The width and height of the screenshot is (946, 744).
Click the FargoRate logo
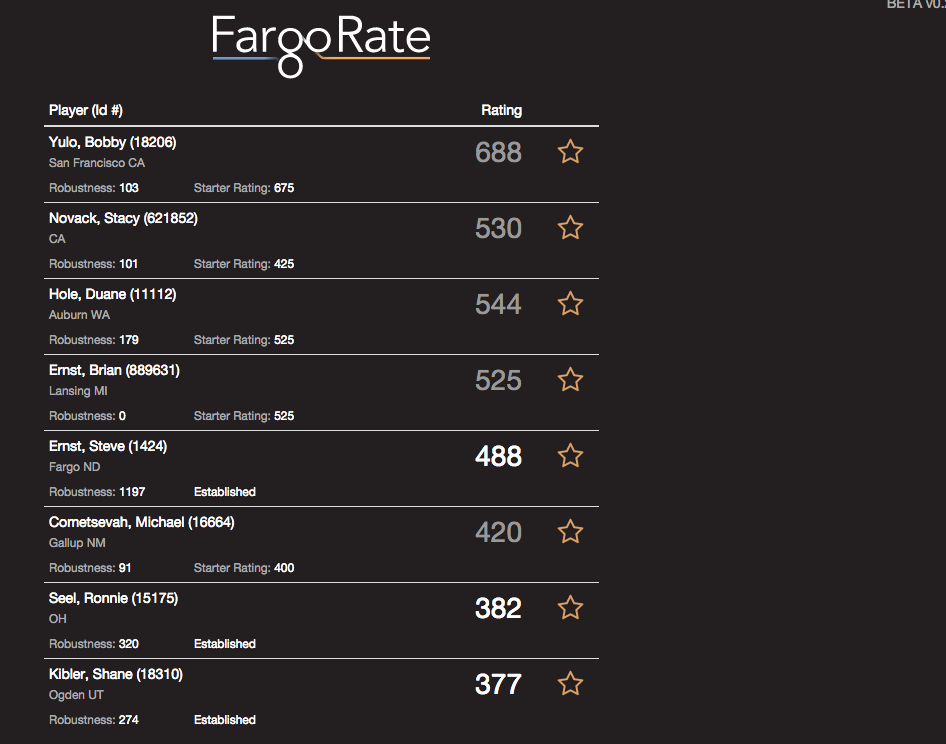pyautogui.click(x=321, y=46)
